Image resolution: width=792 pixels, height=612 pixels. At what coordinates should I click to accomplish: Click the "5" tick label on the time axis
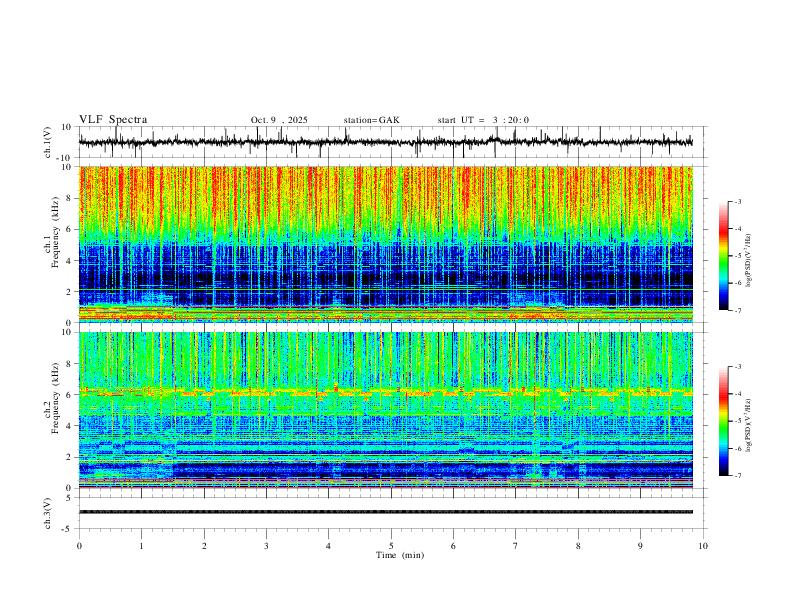tap(391, 546)
